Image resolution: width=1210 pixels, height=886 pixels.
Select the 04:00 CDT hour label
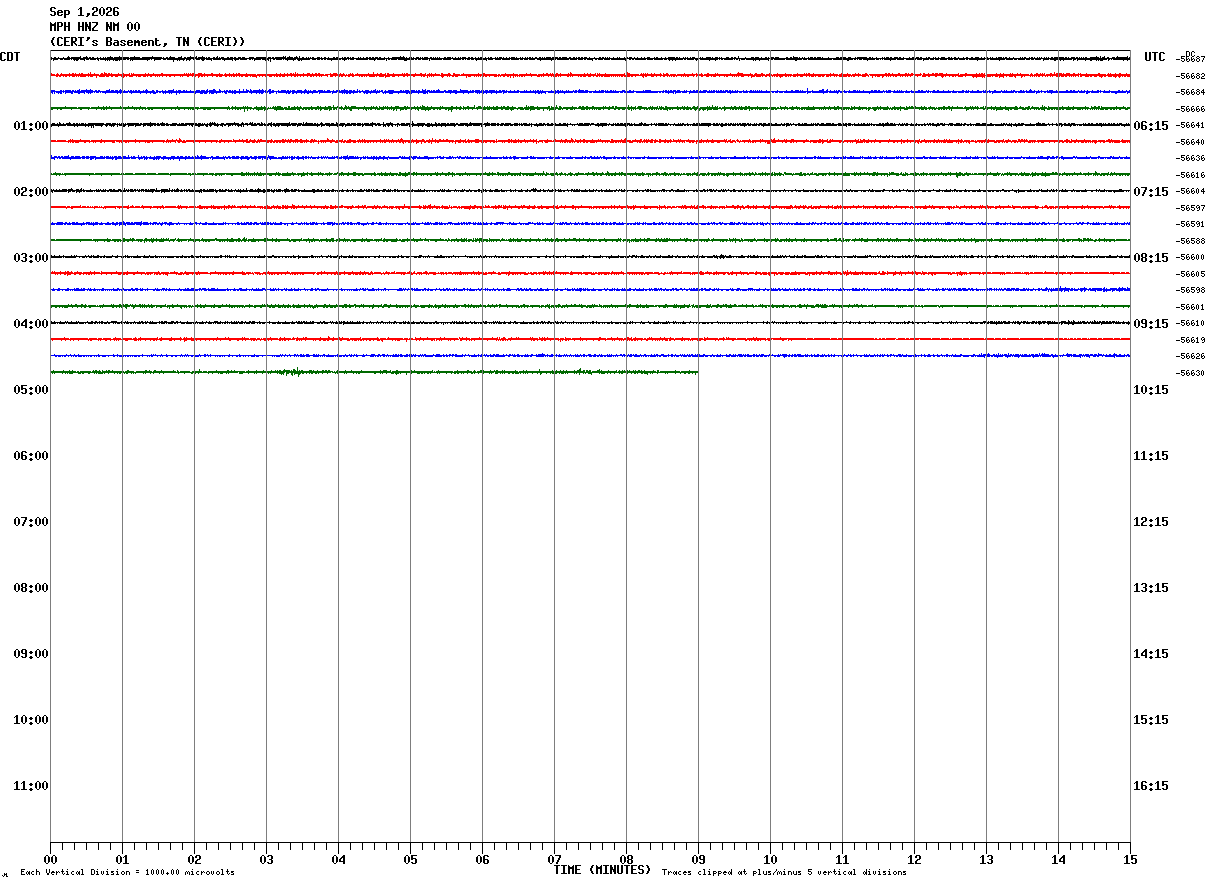coord(31,324)
